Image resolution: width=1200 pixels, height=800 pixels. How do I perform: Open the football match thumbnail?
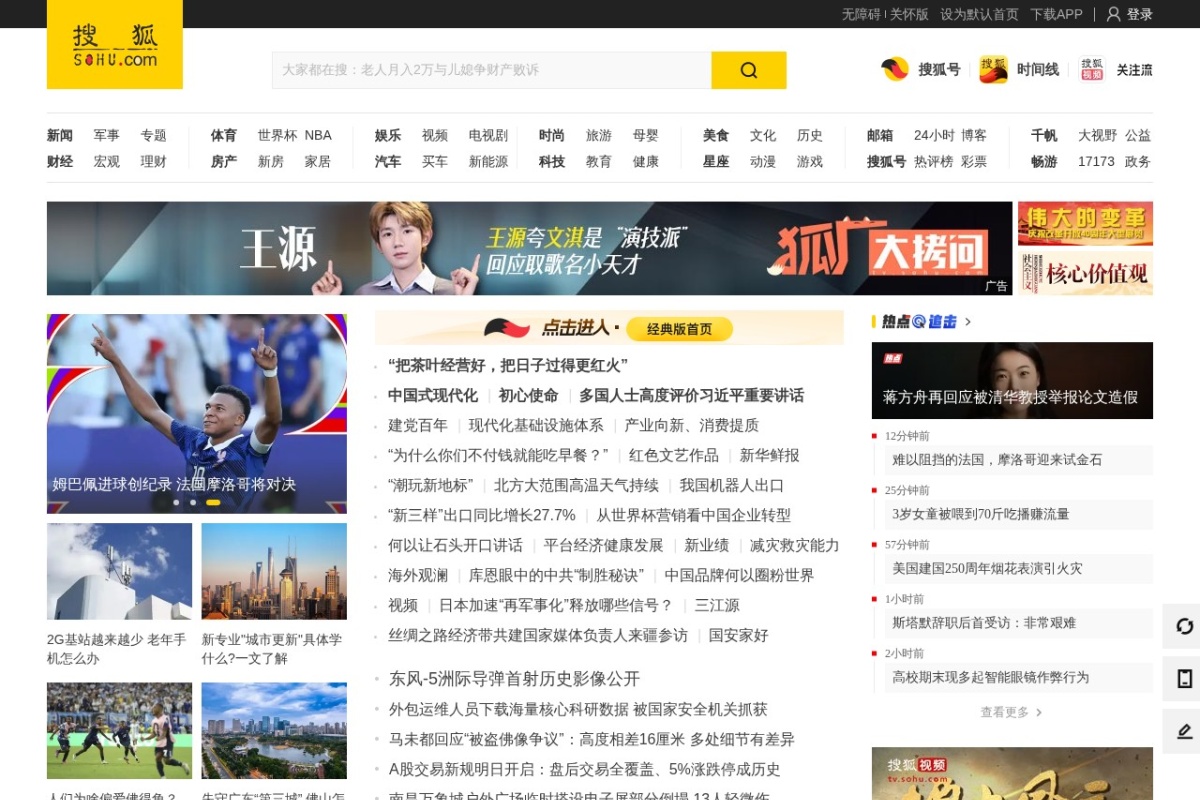pyautogui.click(x=119, y=731)
